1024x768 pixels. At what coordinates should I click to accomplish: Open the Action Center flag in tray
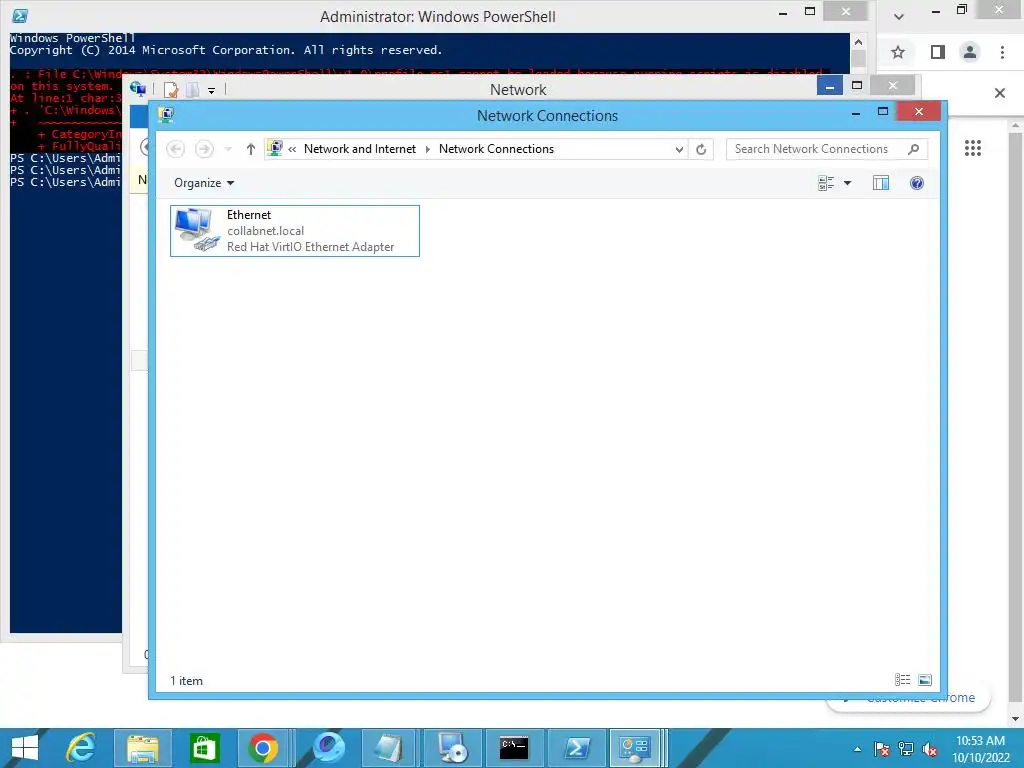tap(882, 749)
